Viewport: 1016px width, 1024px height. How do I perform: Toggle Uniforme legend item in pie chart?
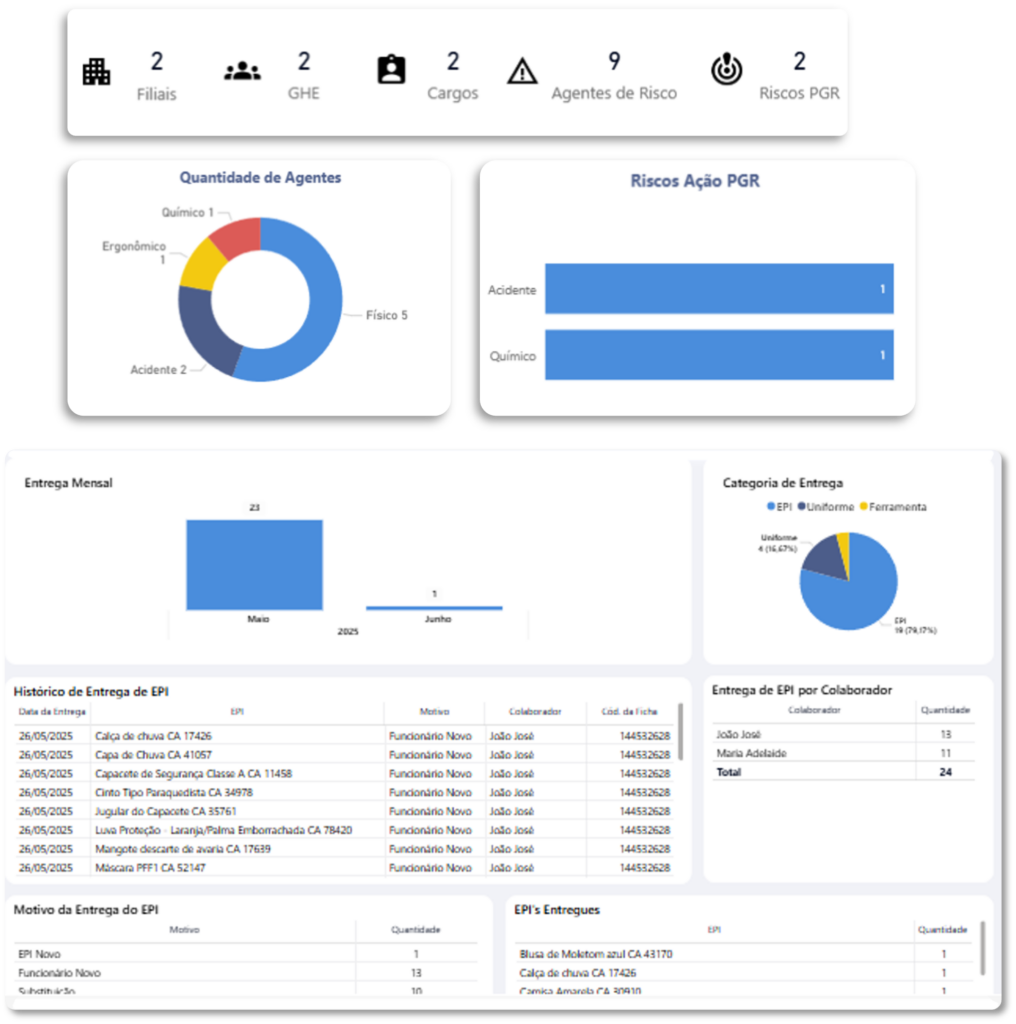coord(825,507)
